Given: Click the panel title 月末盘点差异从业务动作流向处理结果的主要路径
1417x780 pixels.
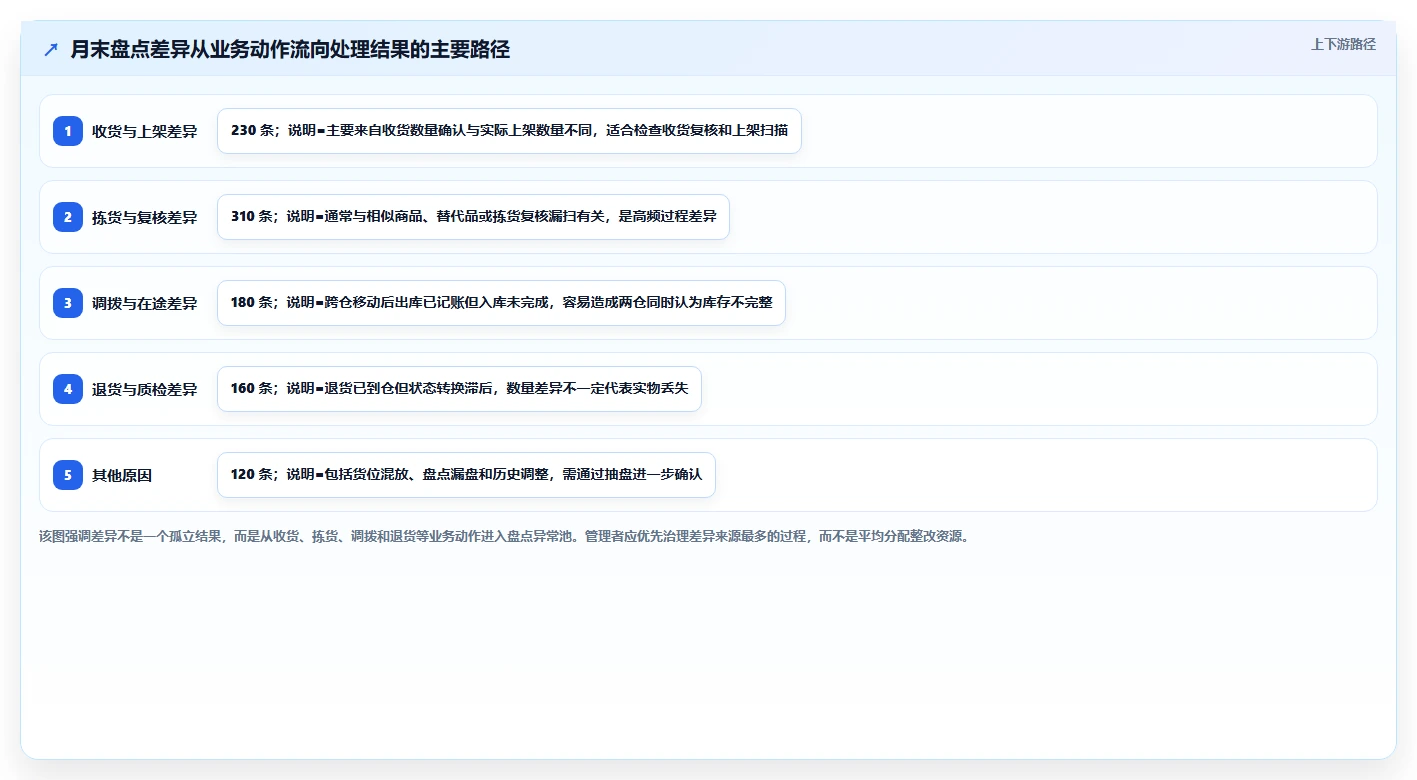Looking at the screenshot, I should (290, 49).
